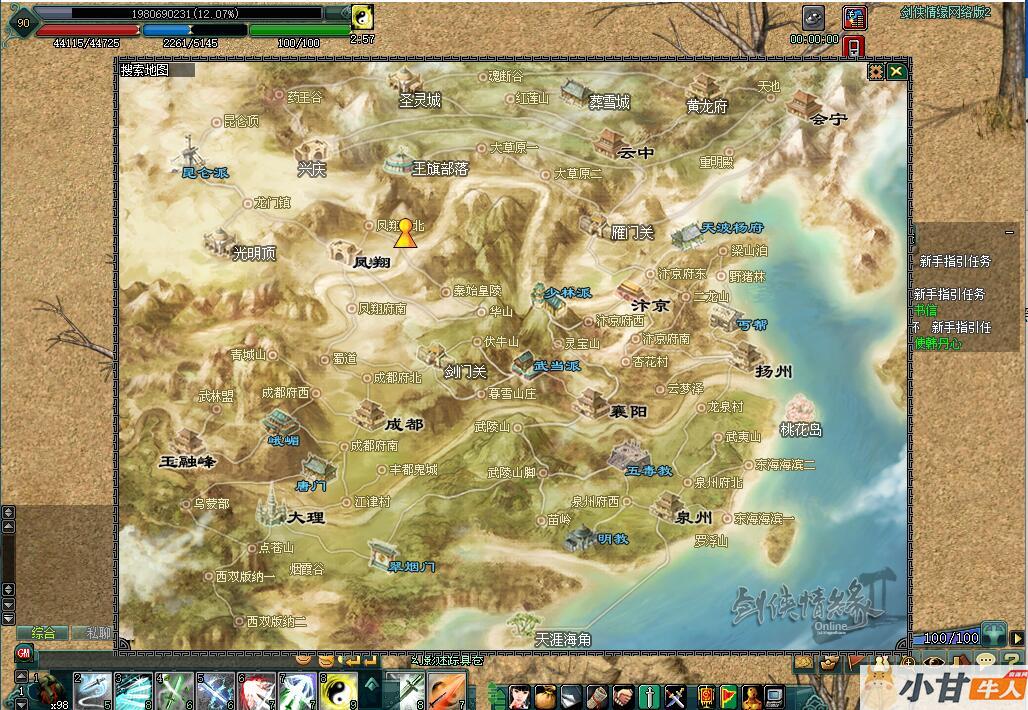1028x710 pixels.
Task: Expand panel with yellow arrow beside 100/100
Action: [1015, 637]
